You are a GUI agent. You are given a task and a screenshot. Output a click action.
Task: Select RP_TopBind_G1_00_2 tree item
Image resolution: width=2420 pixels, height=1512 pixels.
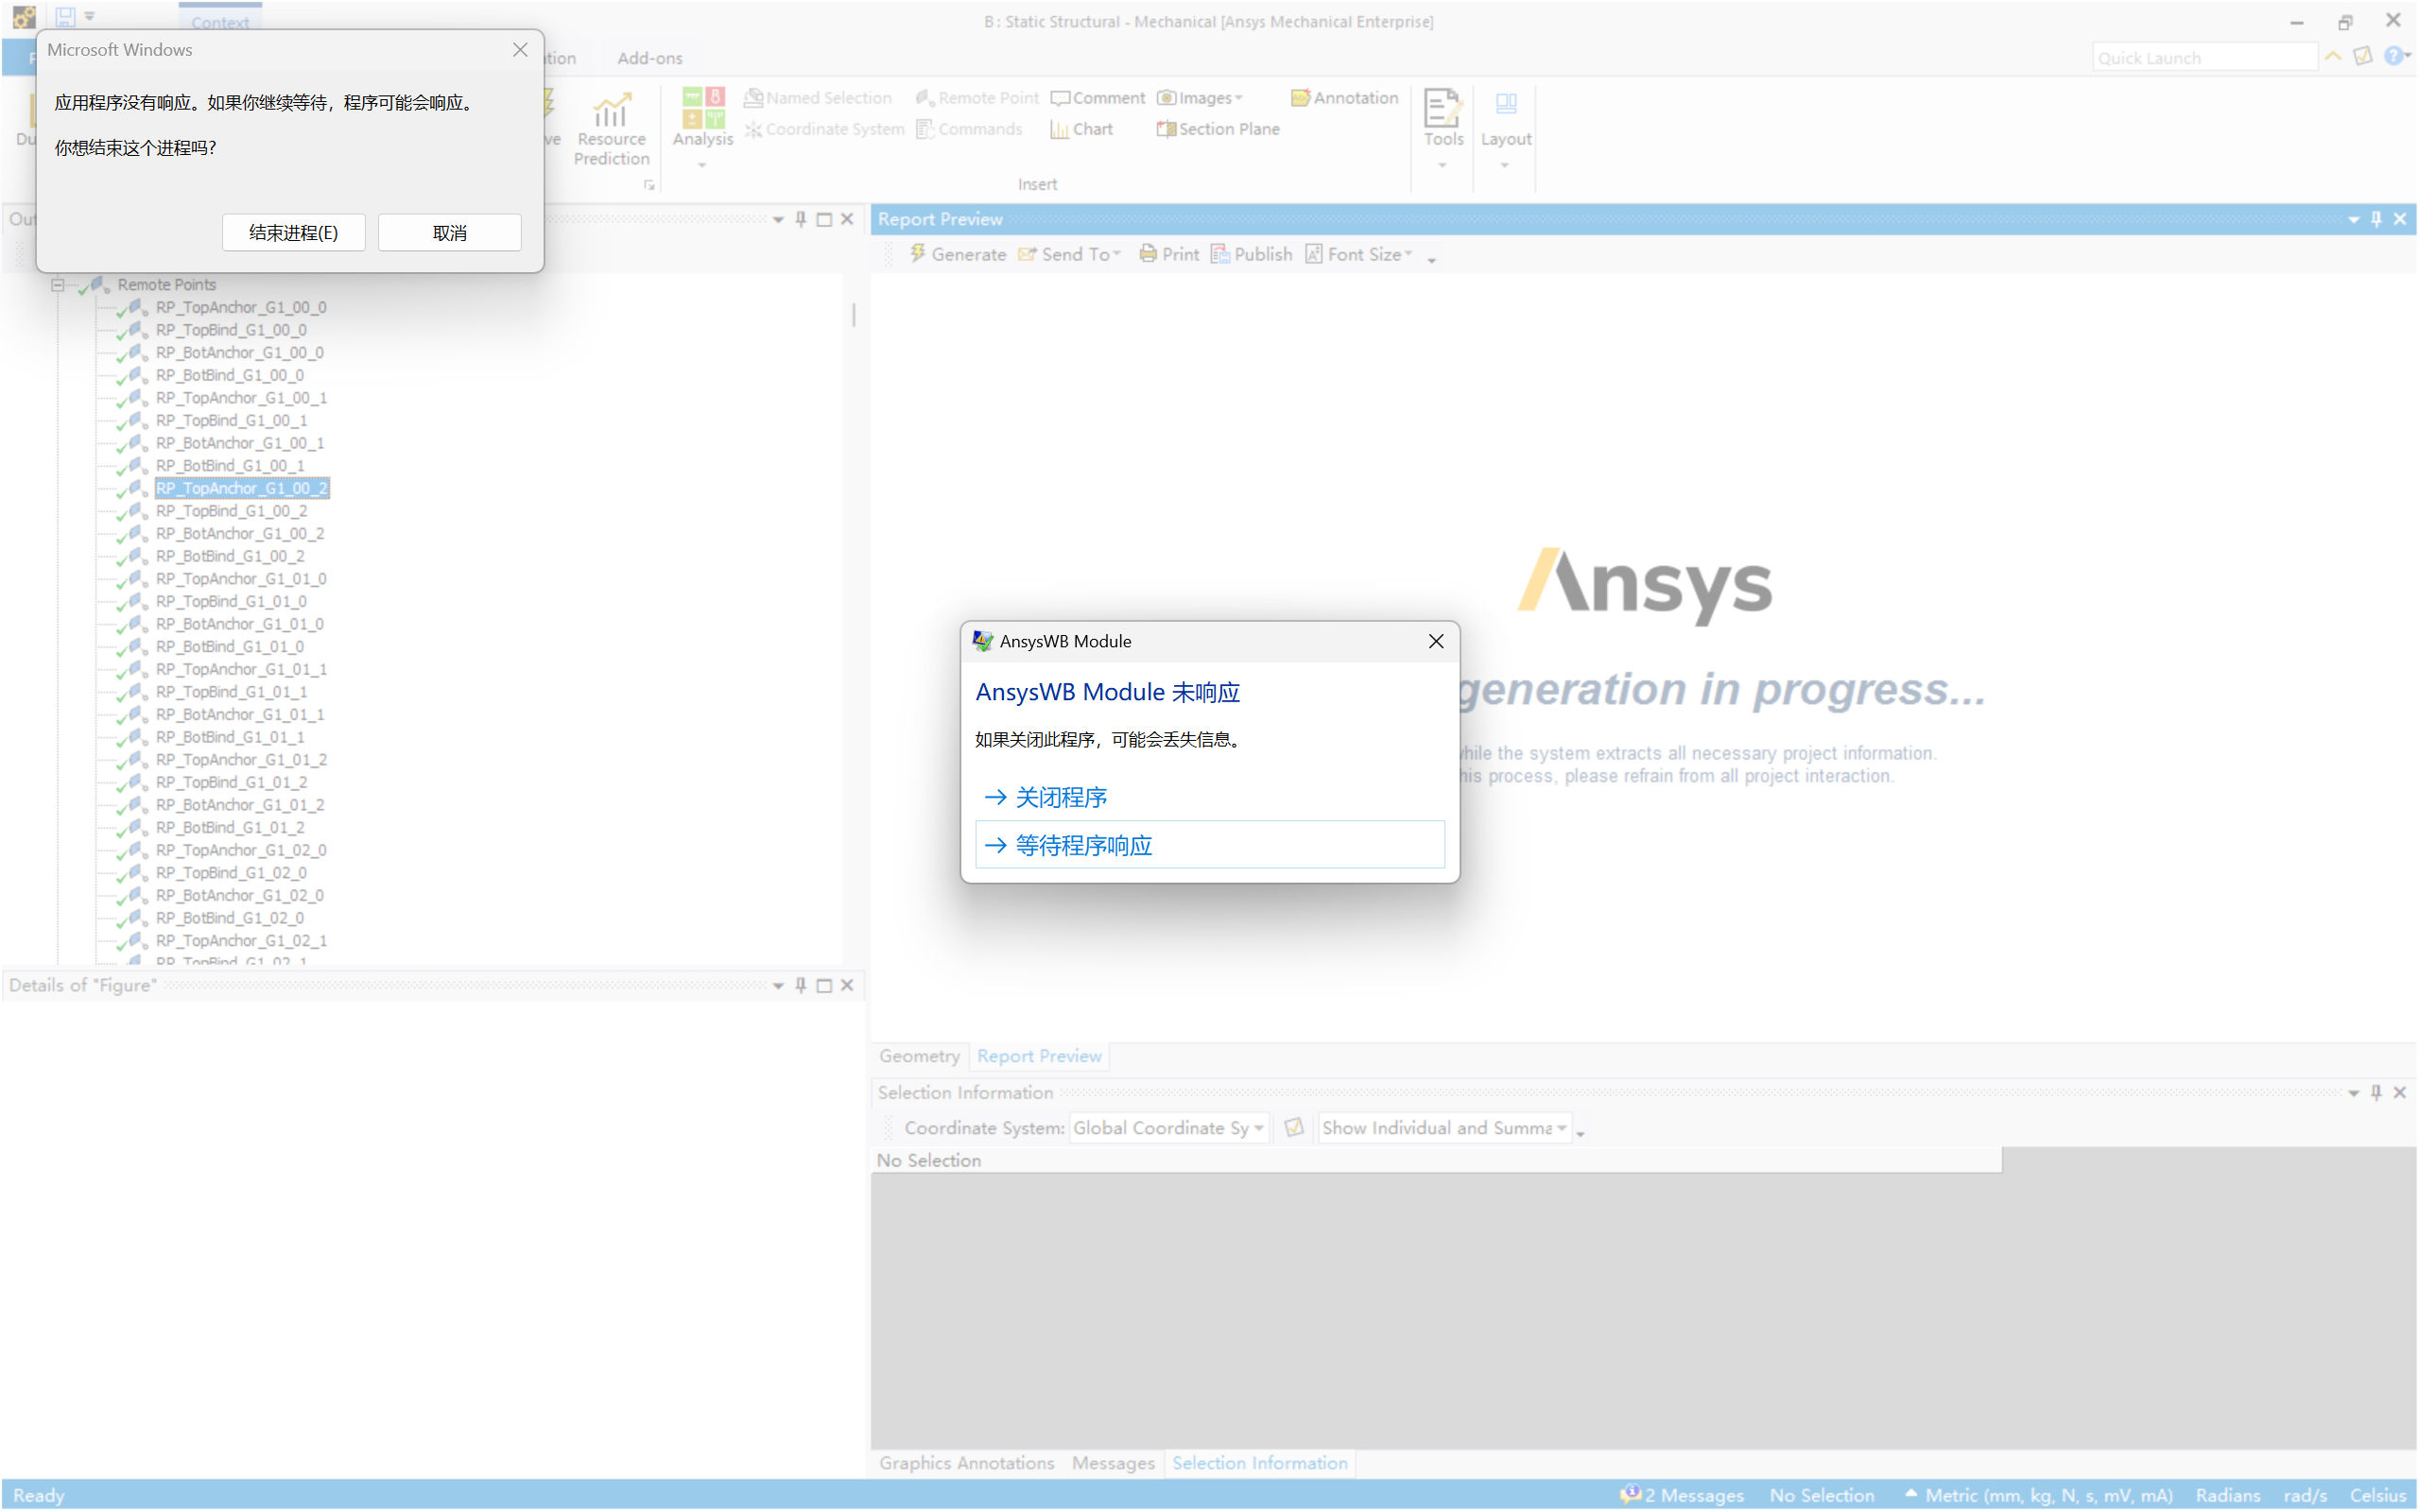(x=231, y=511)
